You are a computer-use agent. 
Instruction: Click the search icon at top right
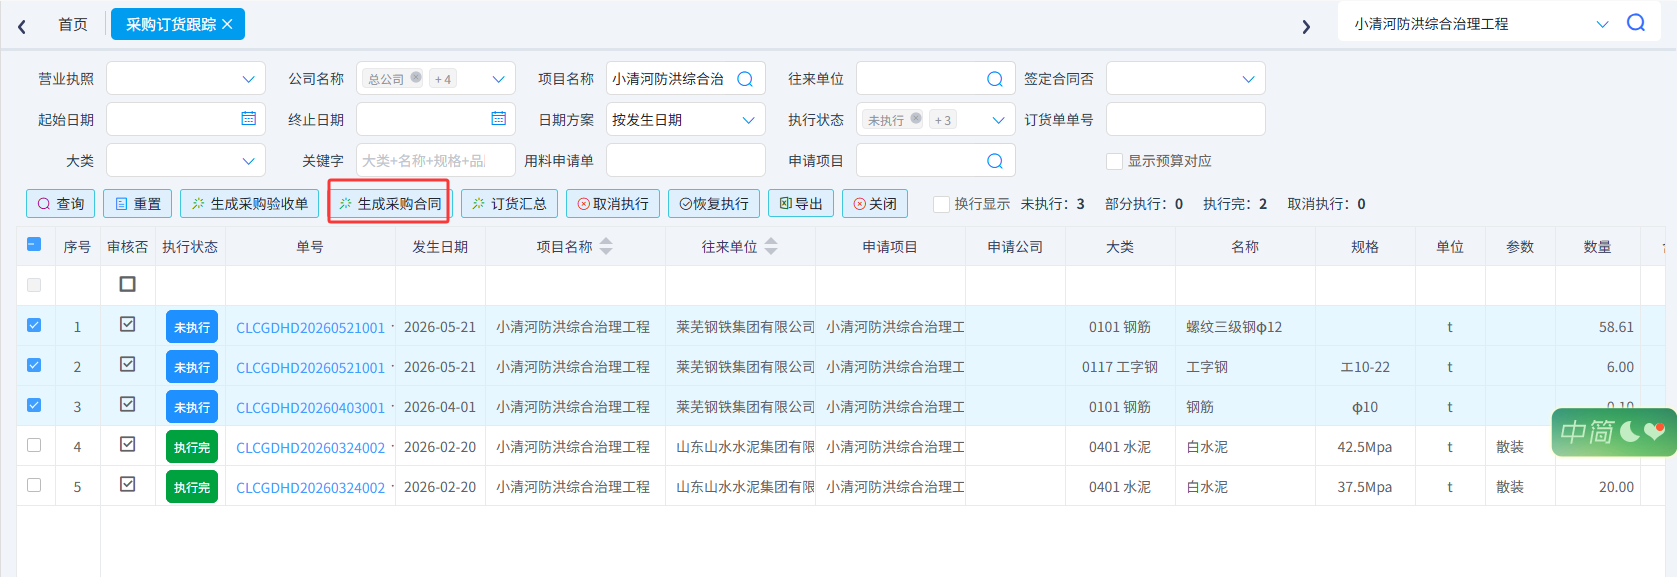[1636, 23]
